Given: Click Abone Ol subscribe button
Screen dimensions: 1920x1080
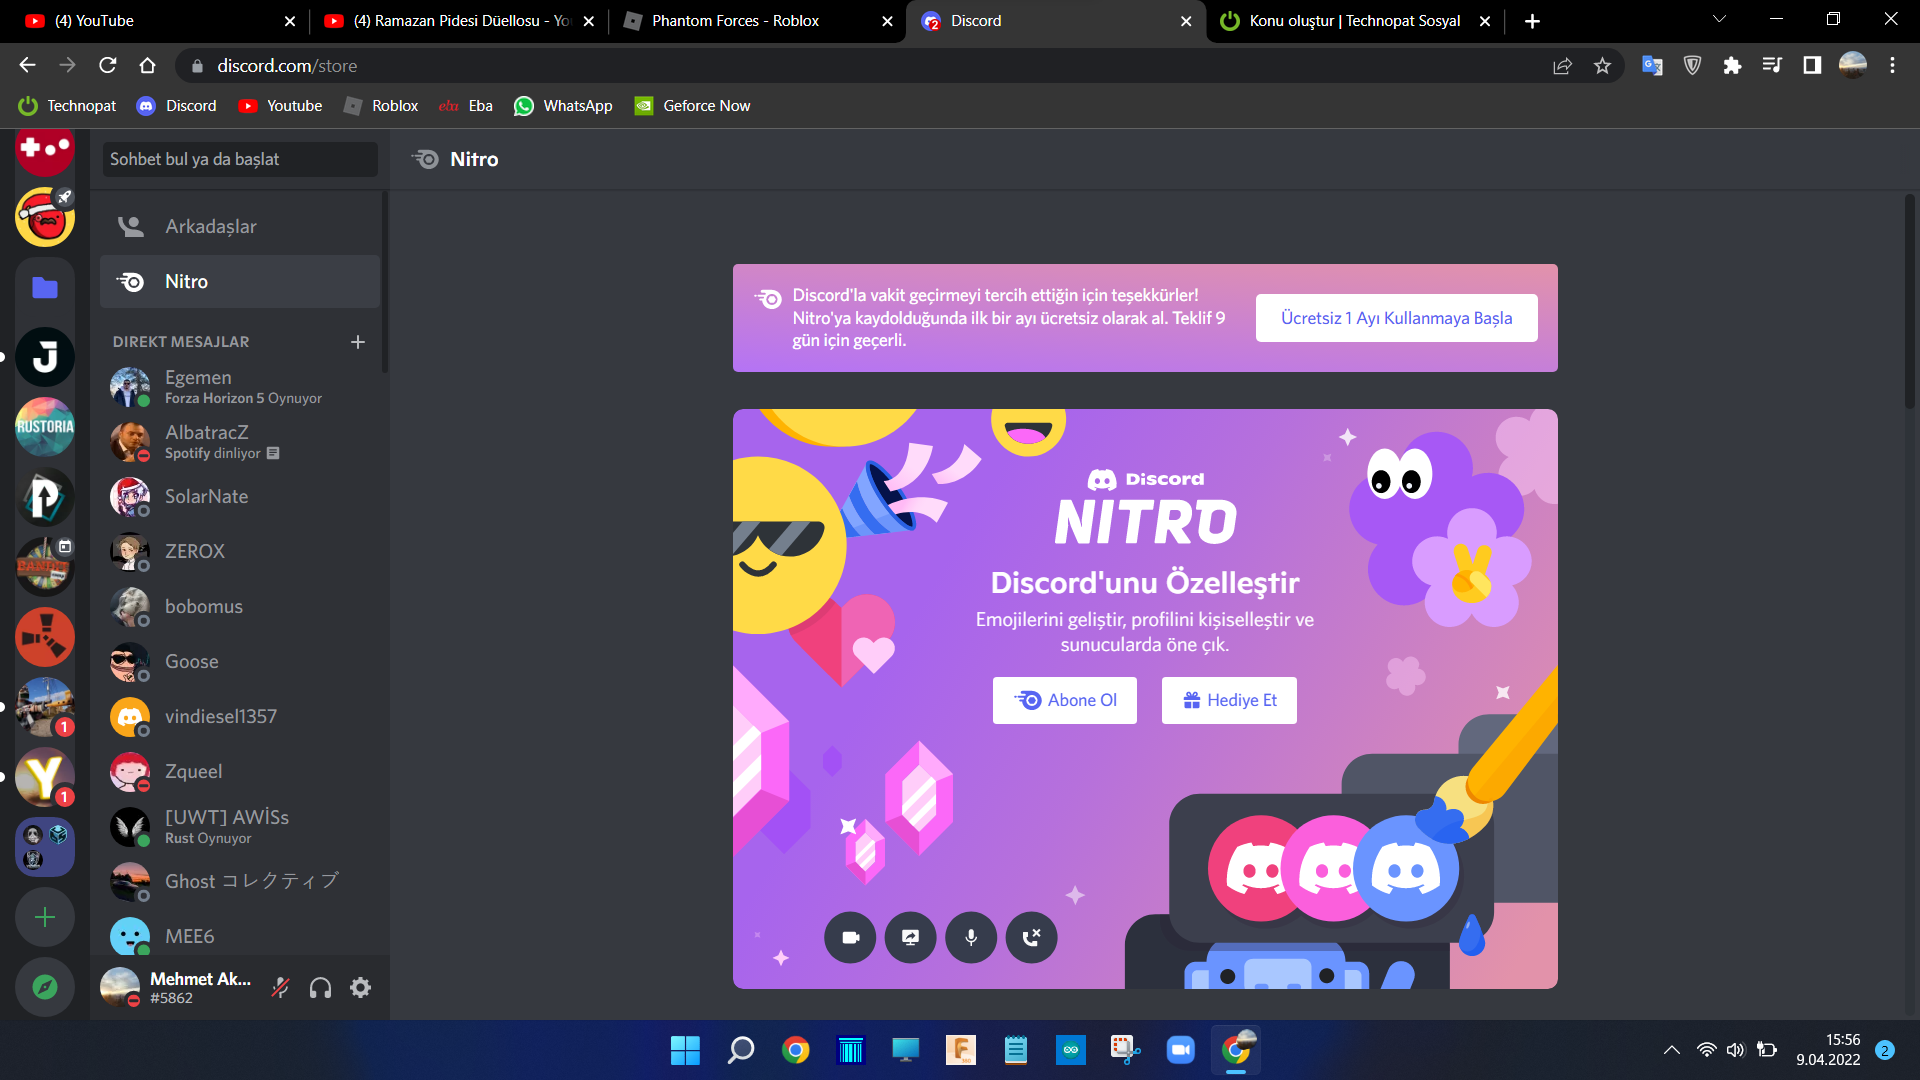Looking at the screenshot, I should pyautogui.click(x=1064, y=700).
